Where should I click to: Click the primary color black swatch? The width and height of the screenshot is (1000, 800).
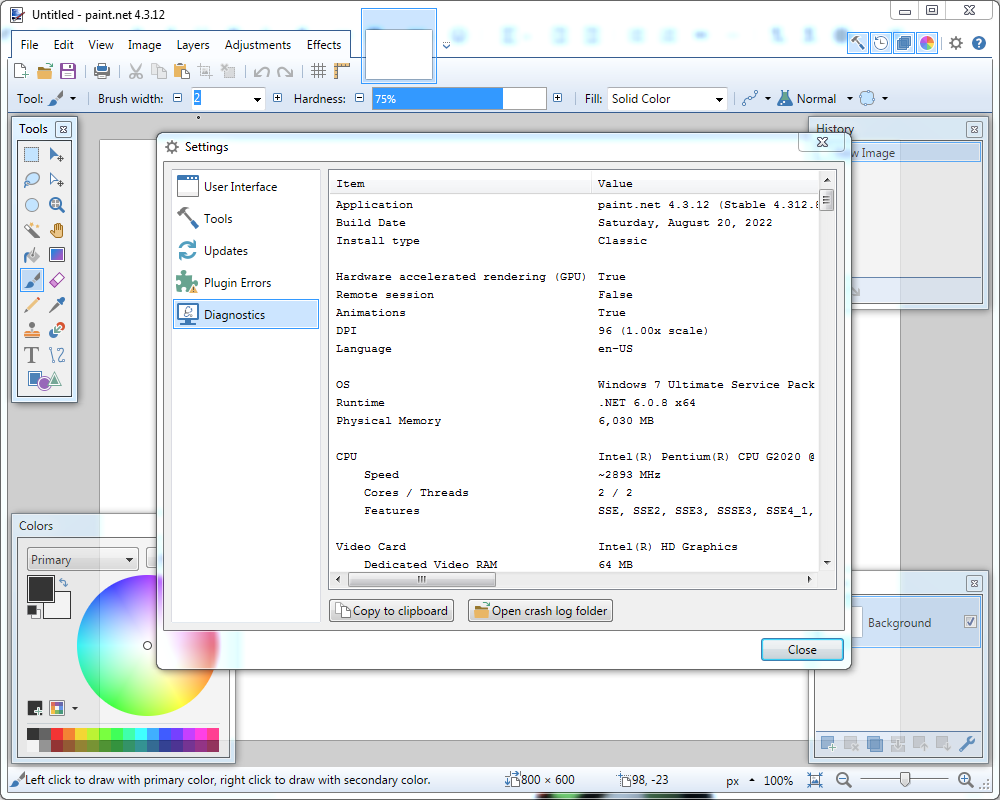click(40, 588)
